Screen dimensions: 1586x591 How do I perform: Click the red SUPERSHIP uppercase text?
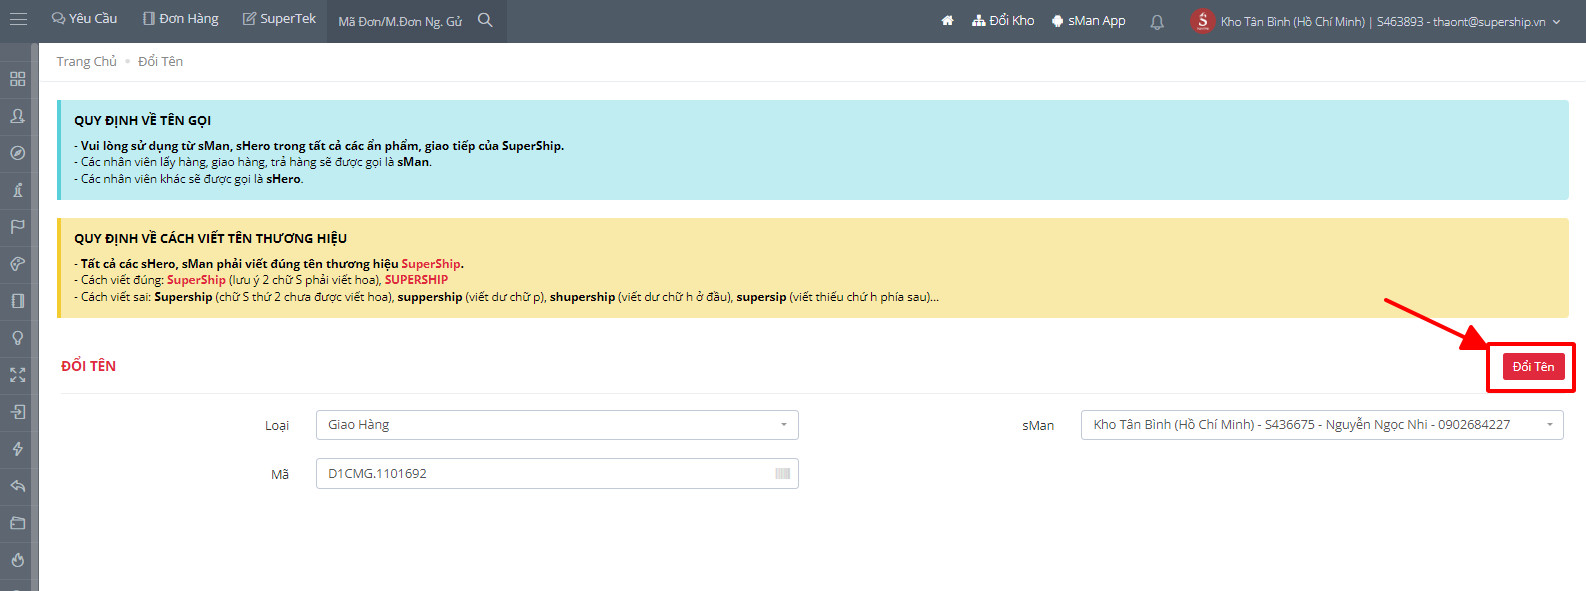416,280
